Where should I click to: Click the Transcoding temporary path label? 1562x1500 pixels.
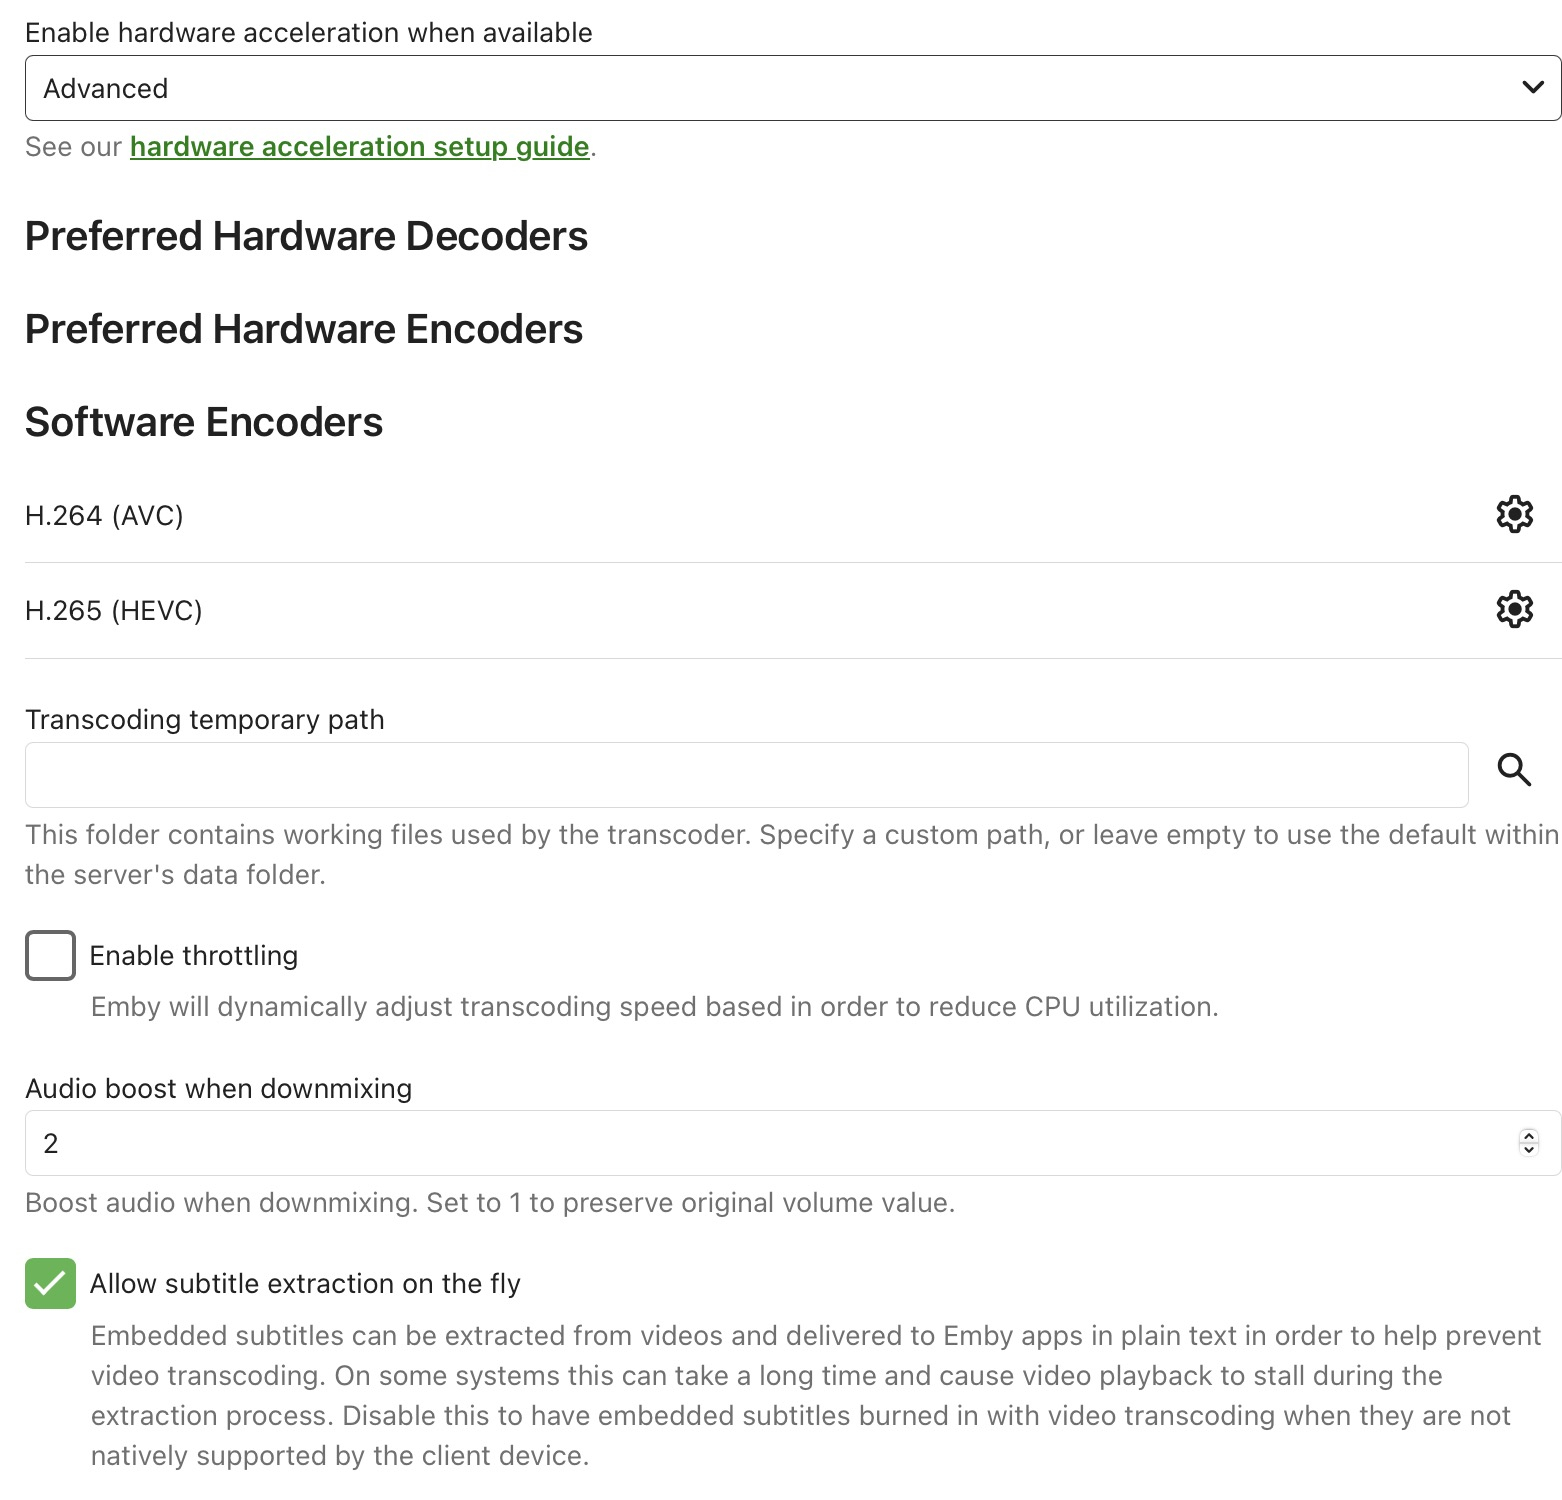(x=204, y=720)
